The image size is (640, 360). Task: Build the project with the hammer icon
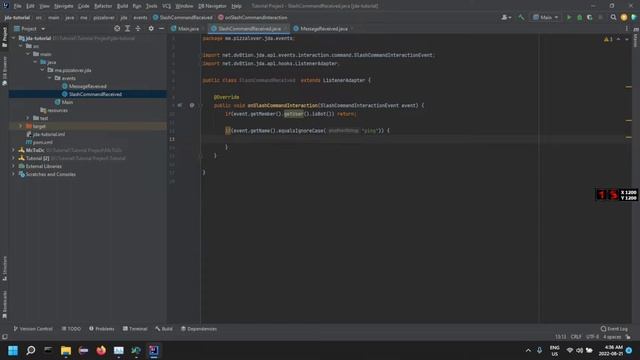click(x=521, y=18)
